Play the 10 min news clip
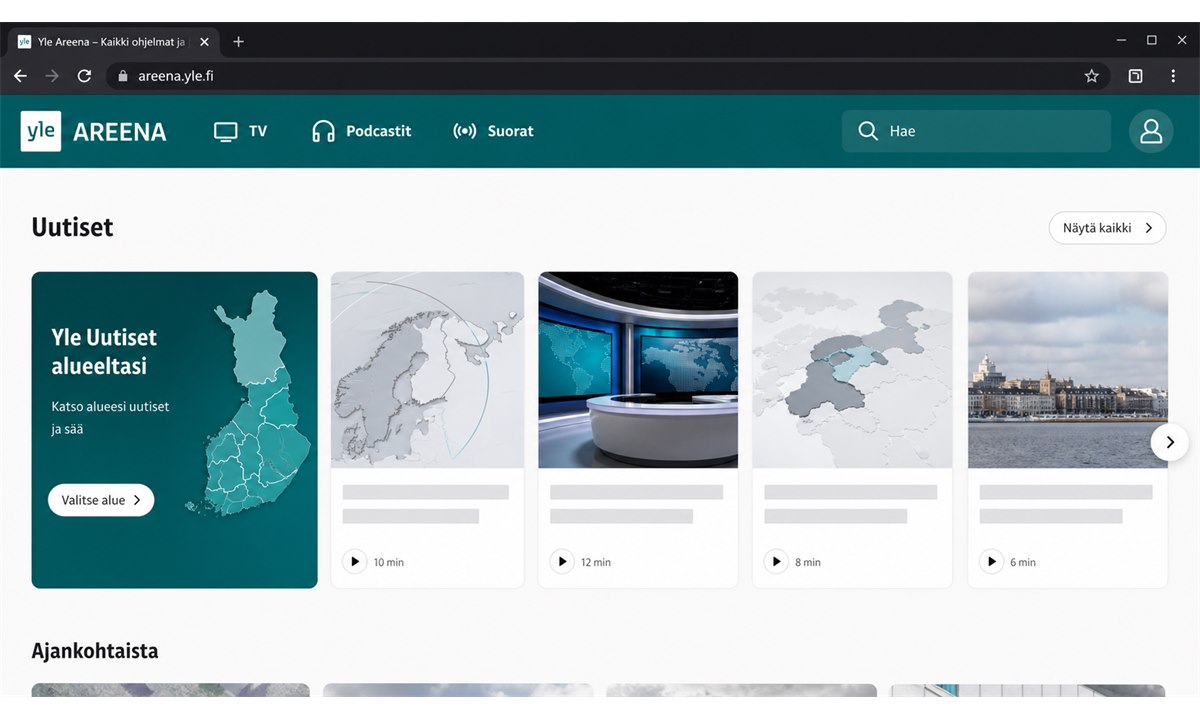The height and width of the screenshot is (720, 1200). point(354,562)
